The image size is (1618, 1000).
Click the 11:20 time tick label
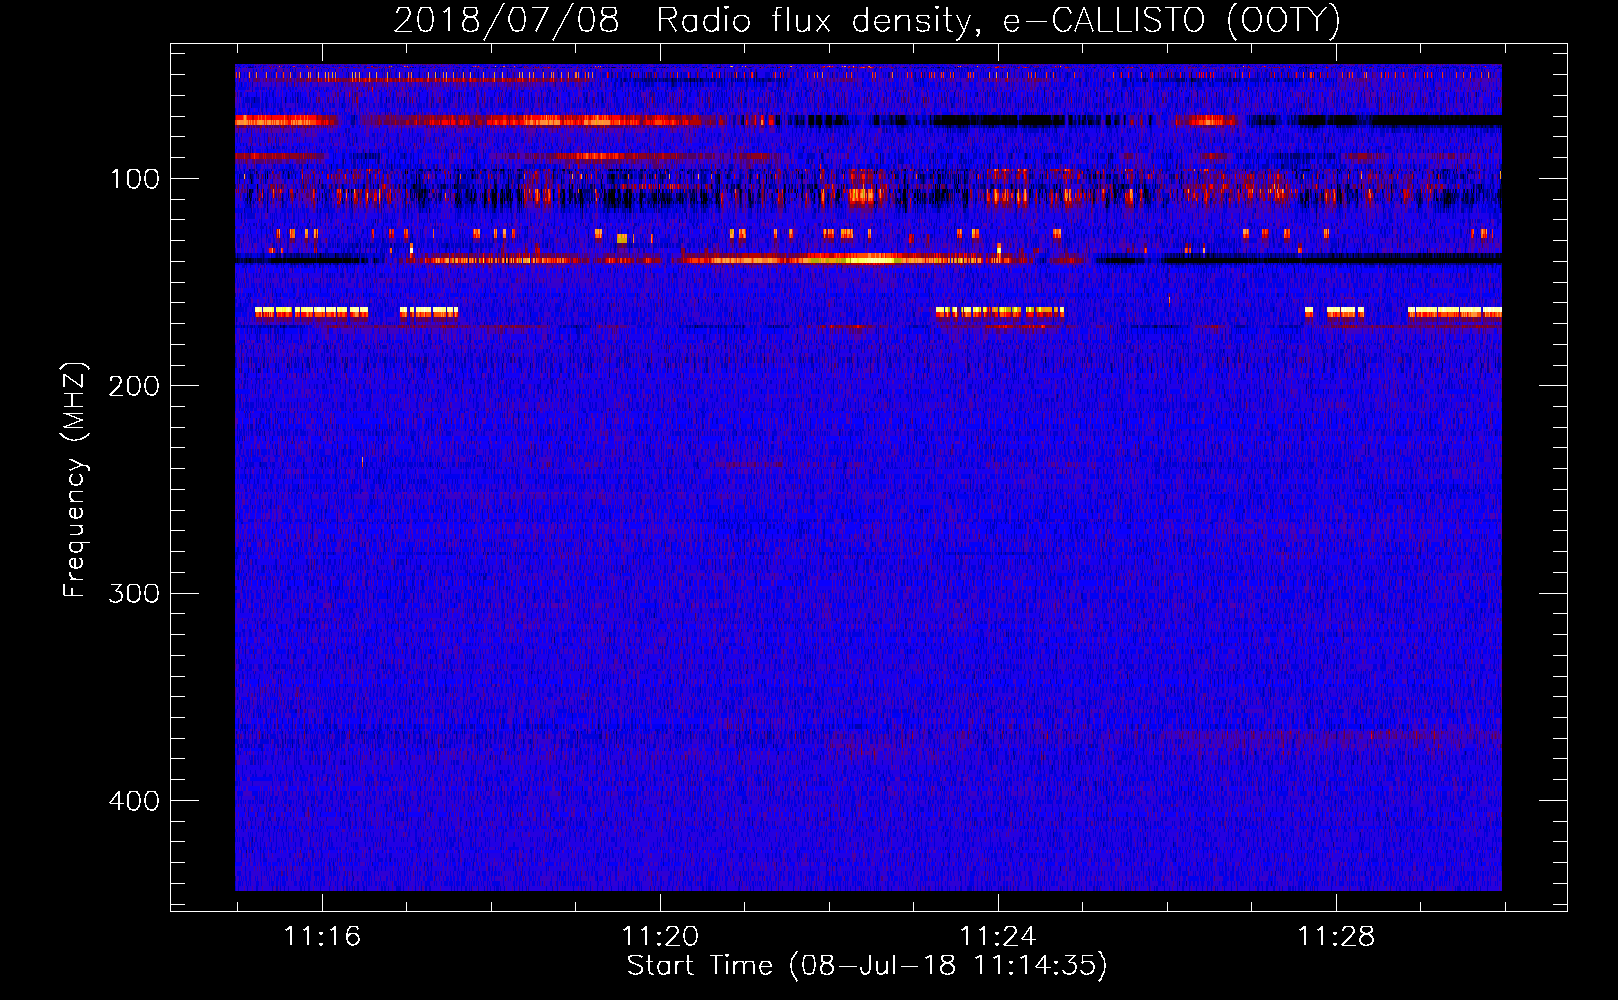pyautogui.click(x=660, y=937)
